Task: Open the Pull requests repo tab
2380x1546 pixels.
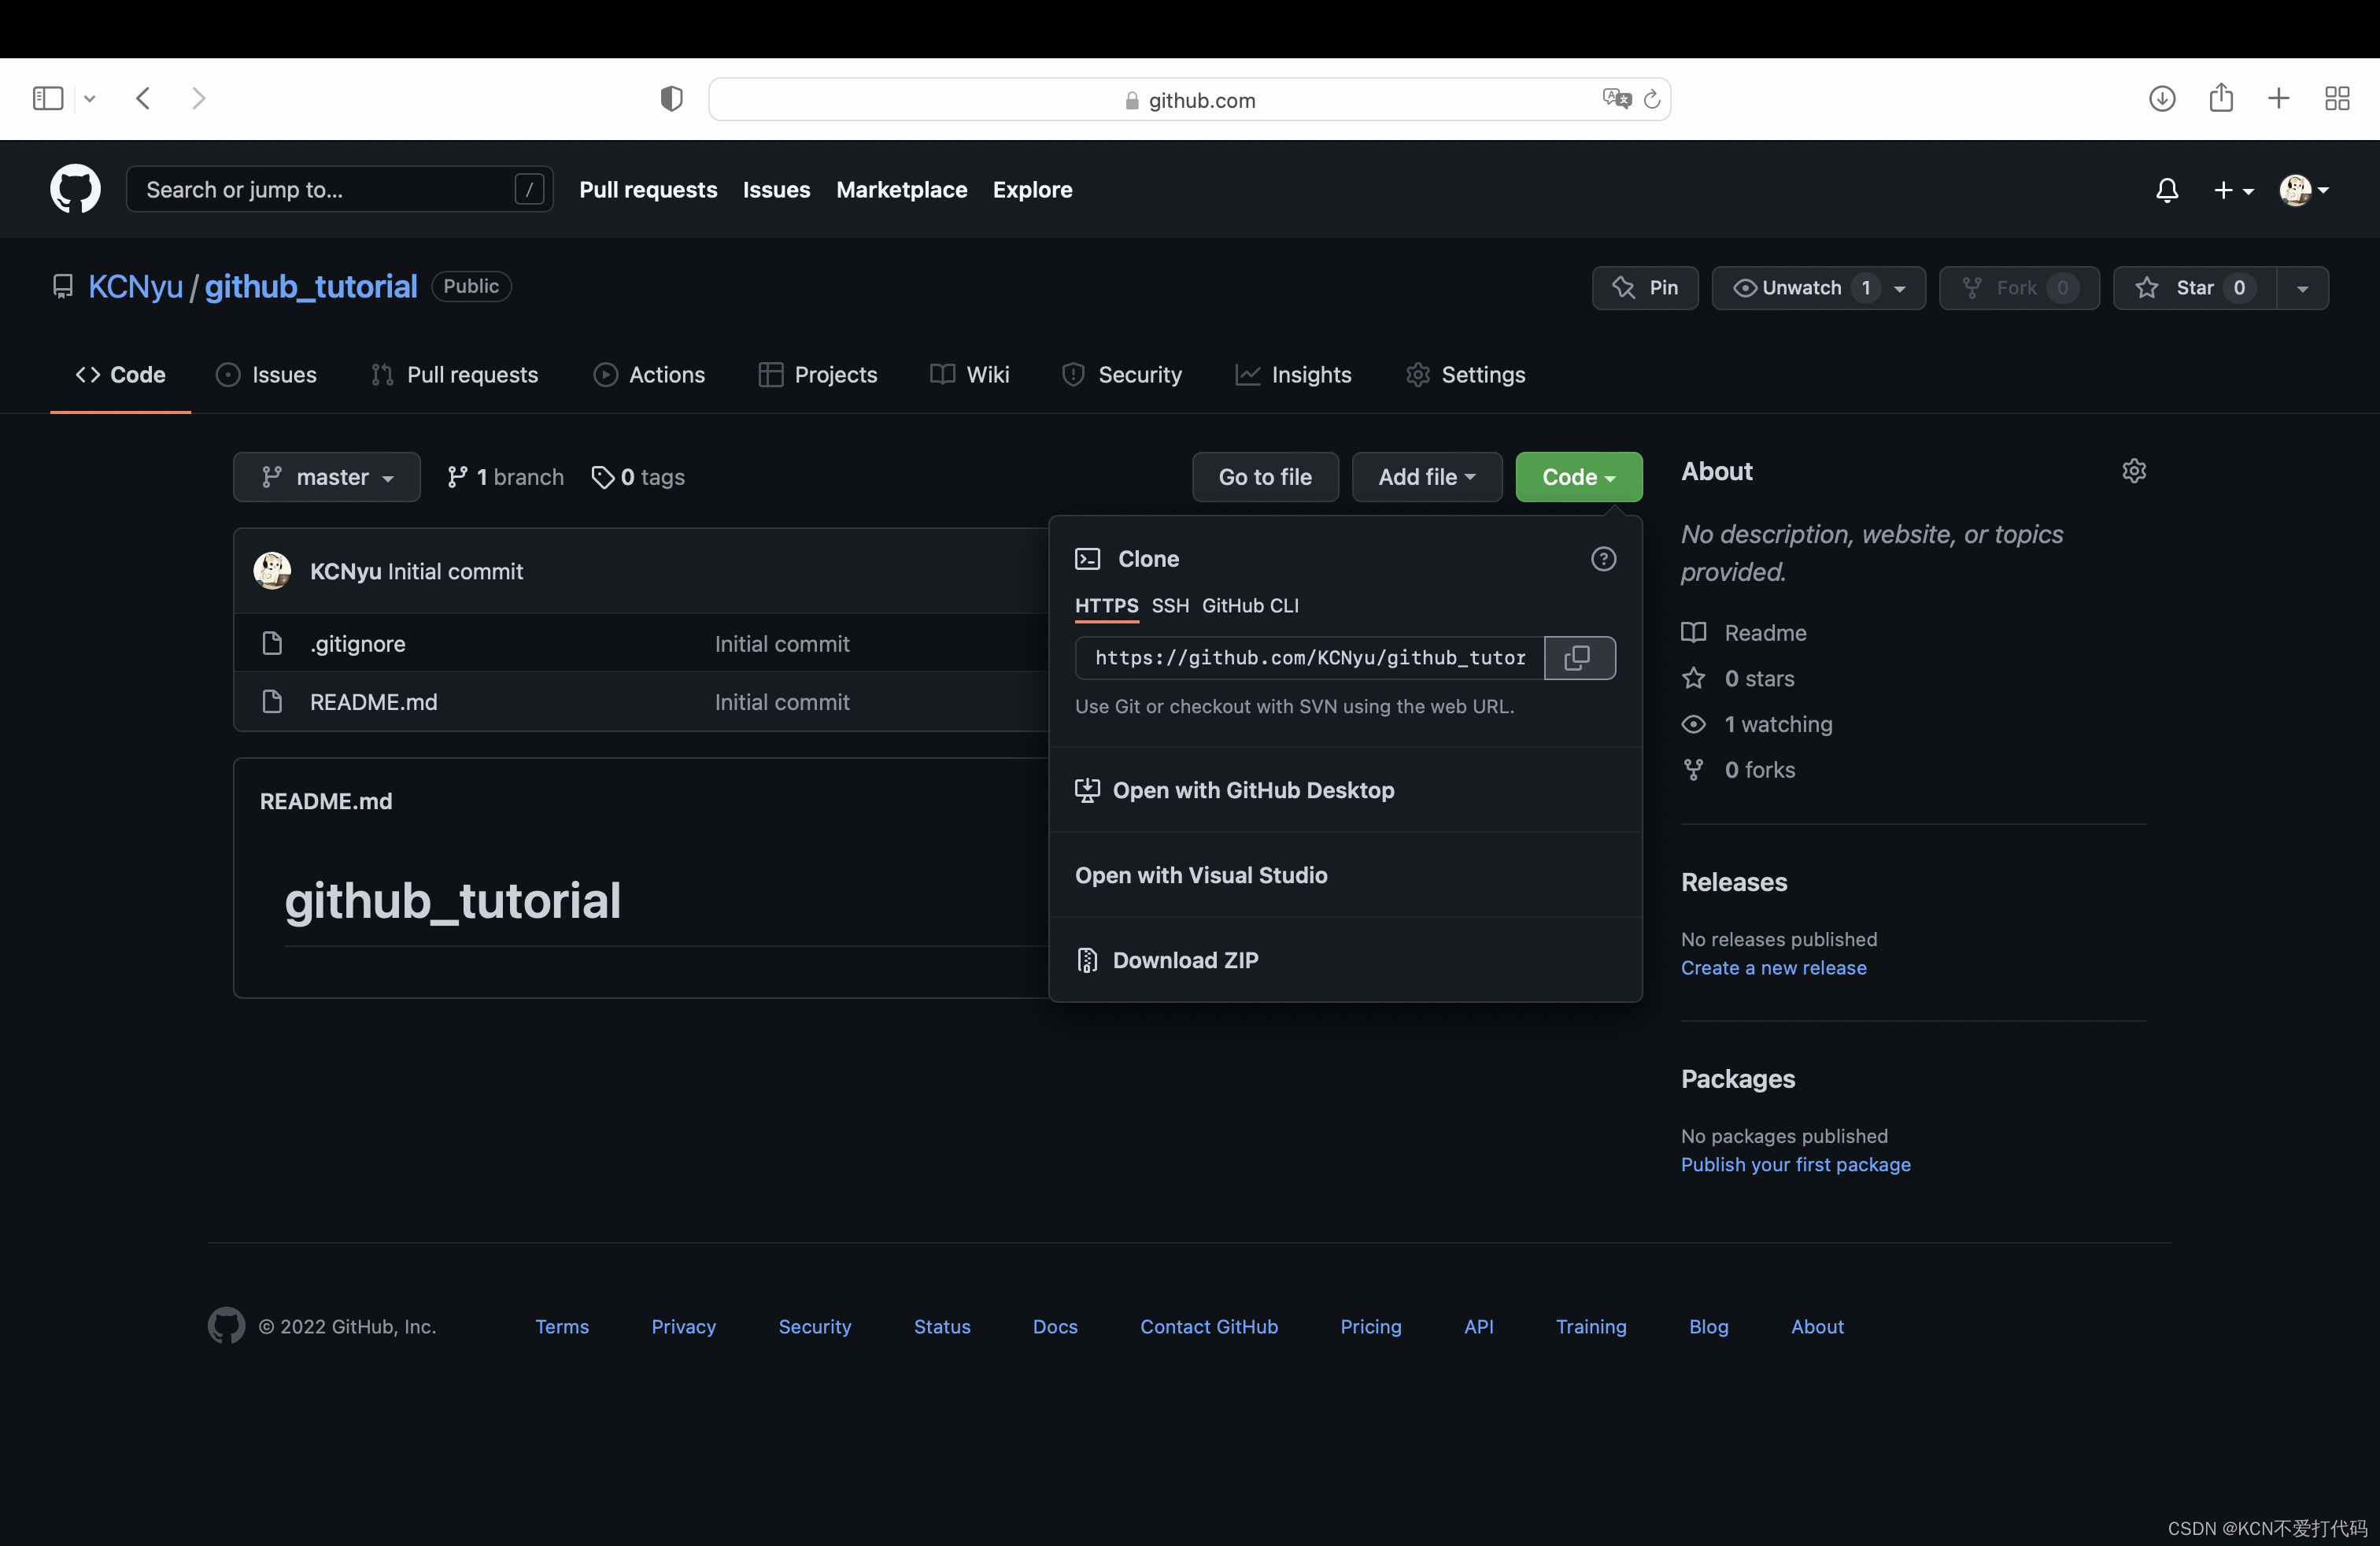Action: coord(454,375)
